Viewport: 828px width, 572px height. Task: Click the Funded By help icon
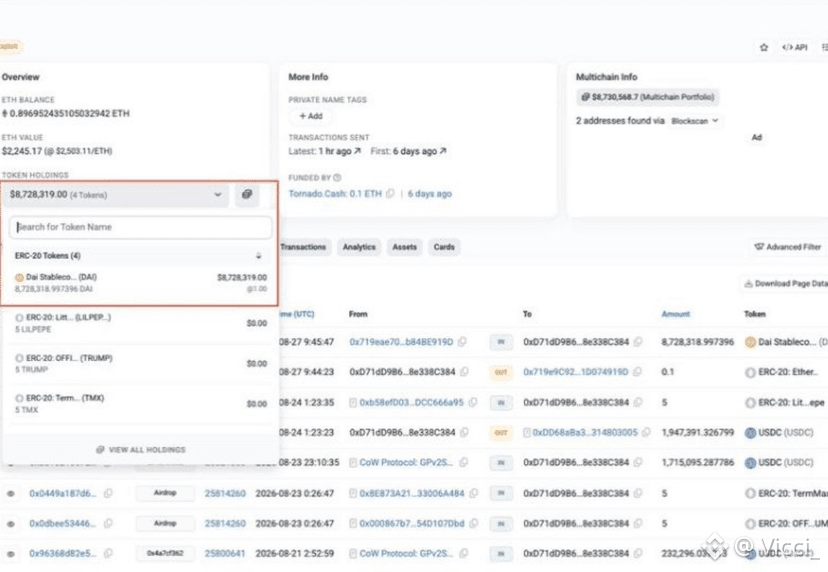[337, 178]
